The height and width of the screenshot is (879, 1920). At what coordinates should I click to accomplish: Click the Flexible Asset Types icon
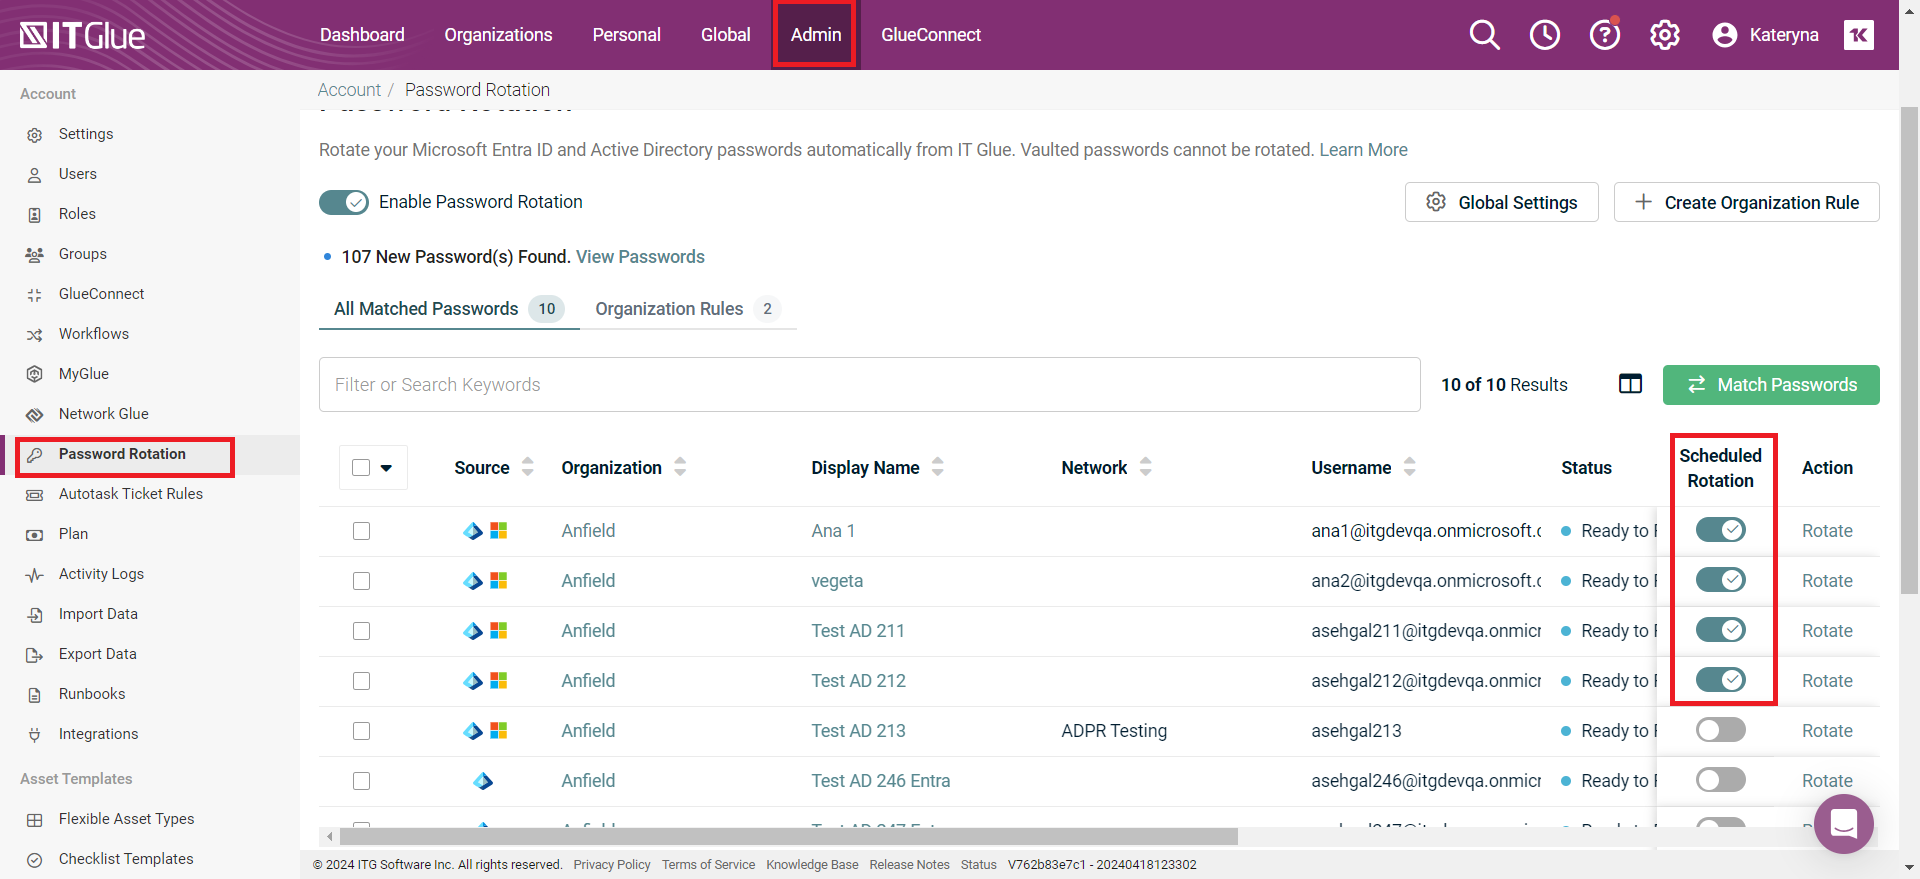35,819
